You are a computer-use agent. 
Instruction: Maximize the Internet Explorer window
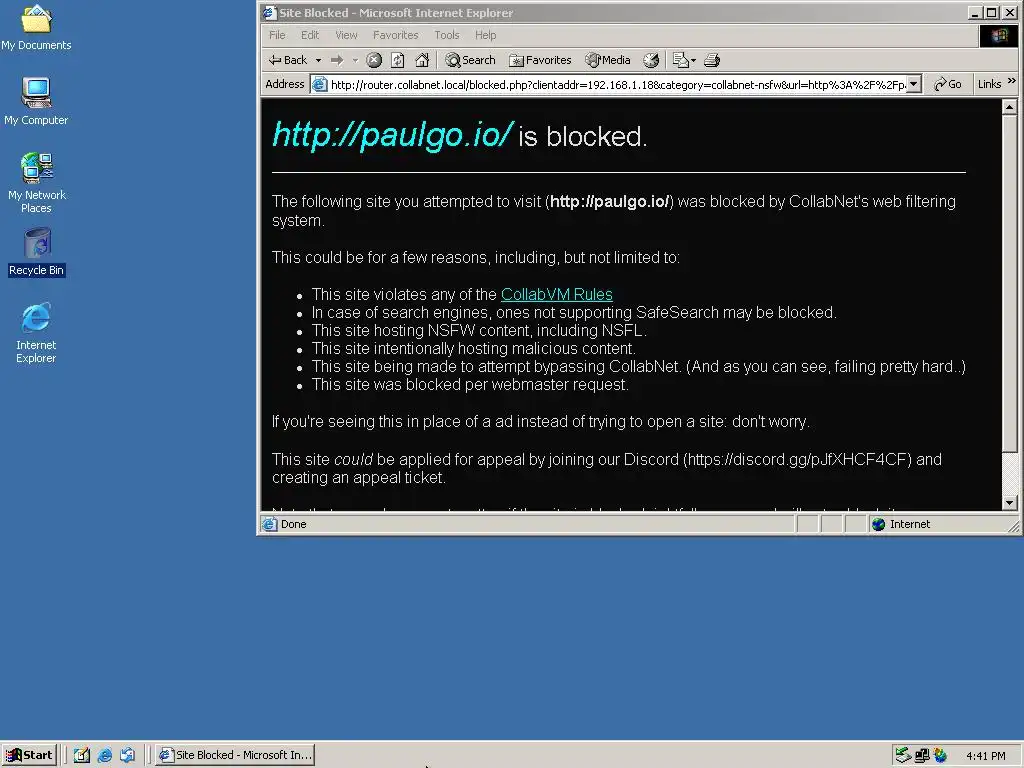point(991,12)
